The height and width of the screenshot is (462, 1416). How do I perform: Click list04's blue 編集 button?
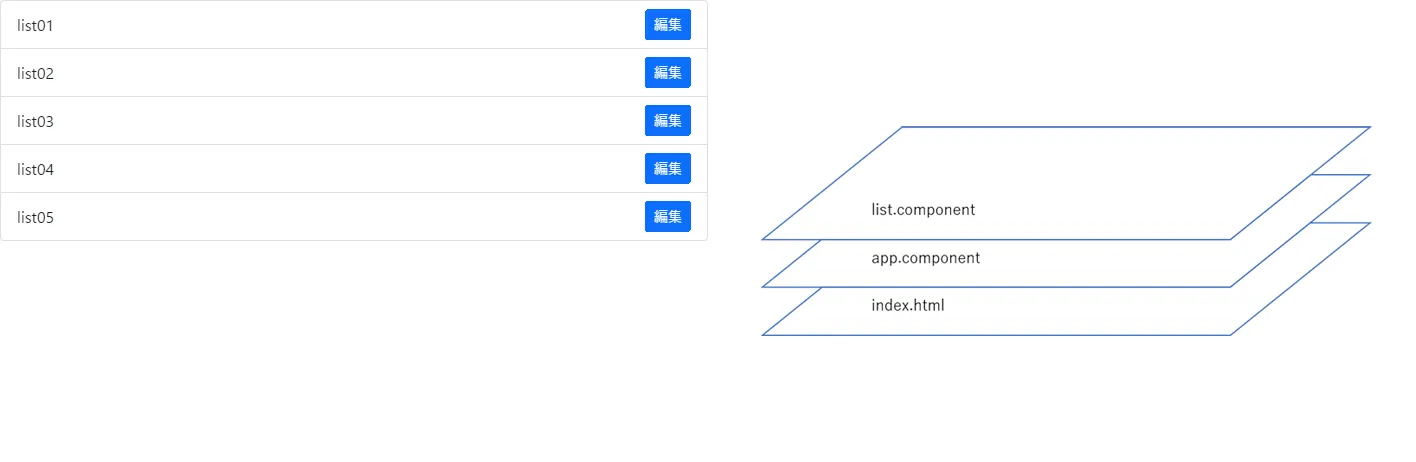[667, 169]
